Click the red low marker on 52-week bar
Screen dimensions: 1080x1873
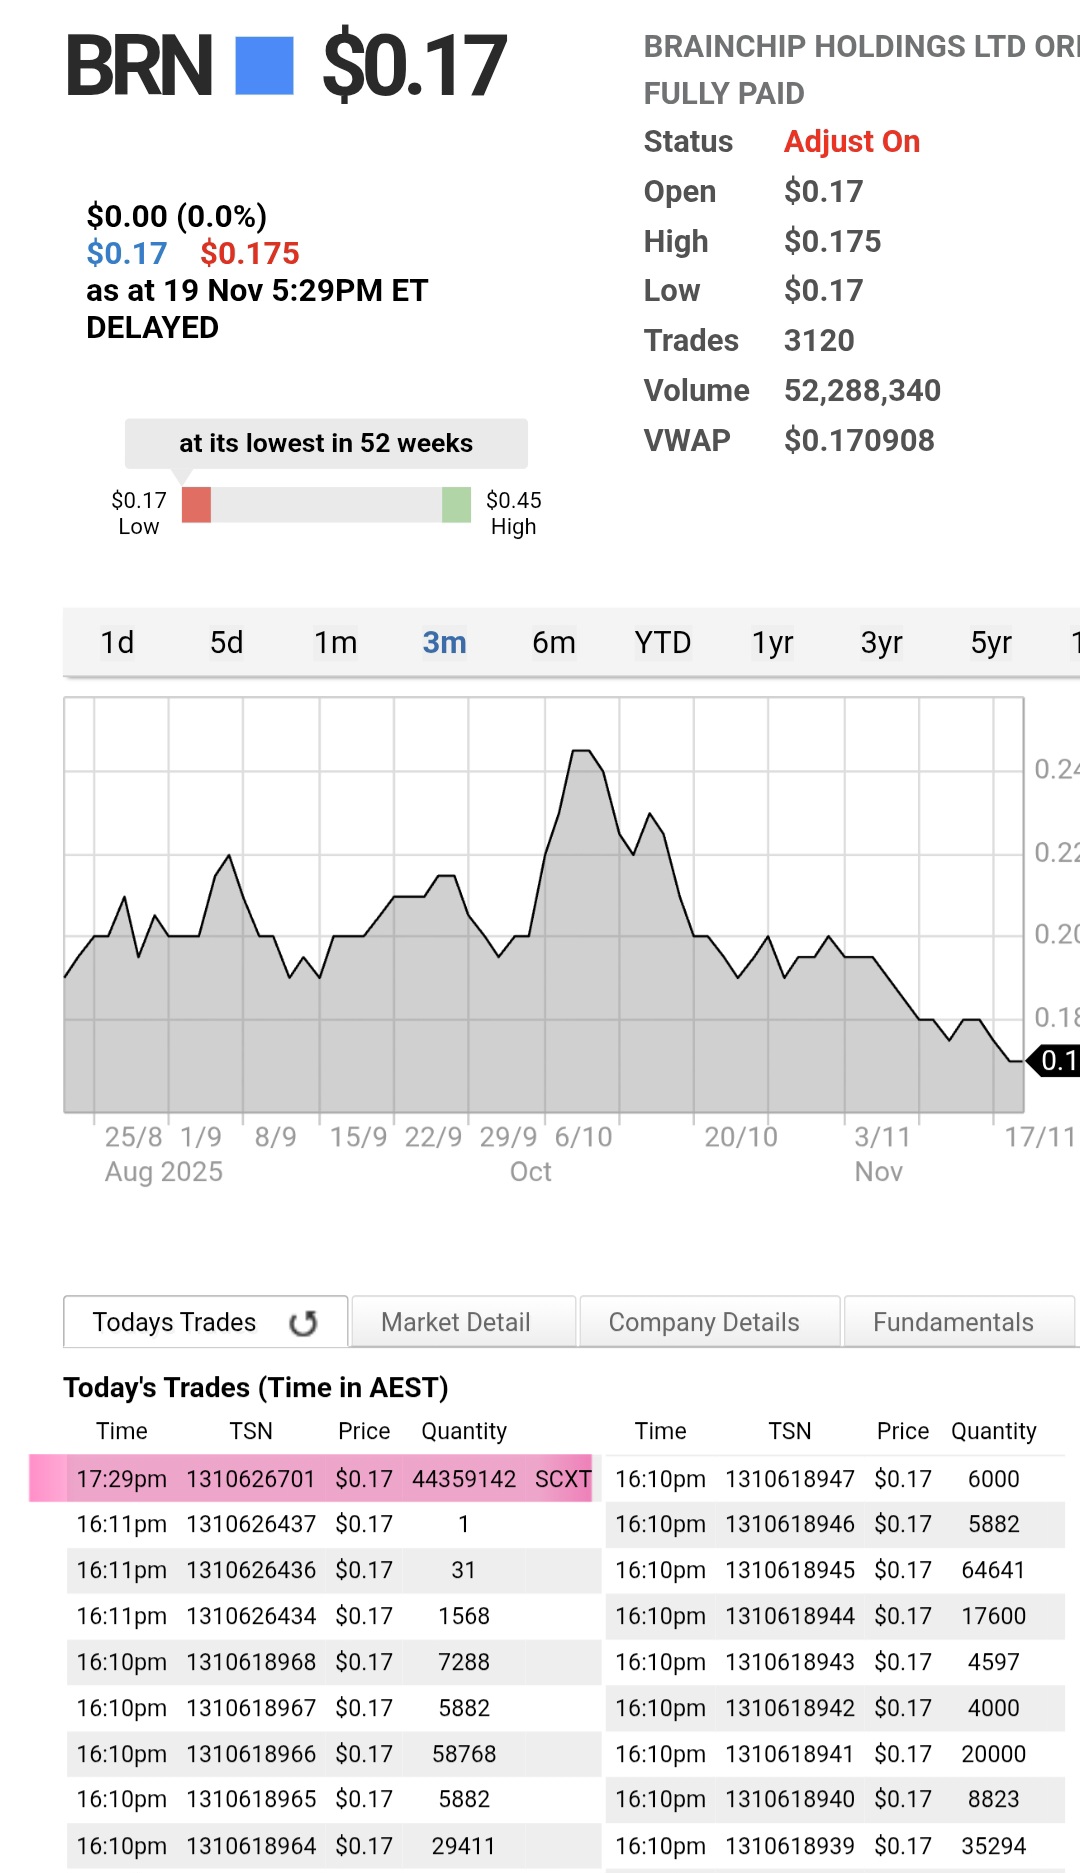196,505
